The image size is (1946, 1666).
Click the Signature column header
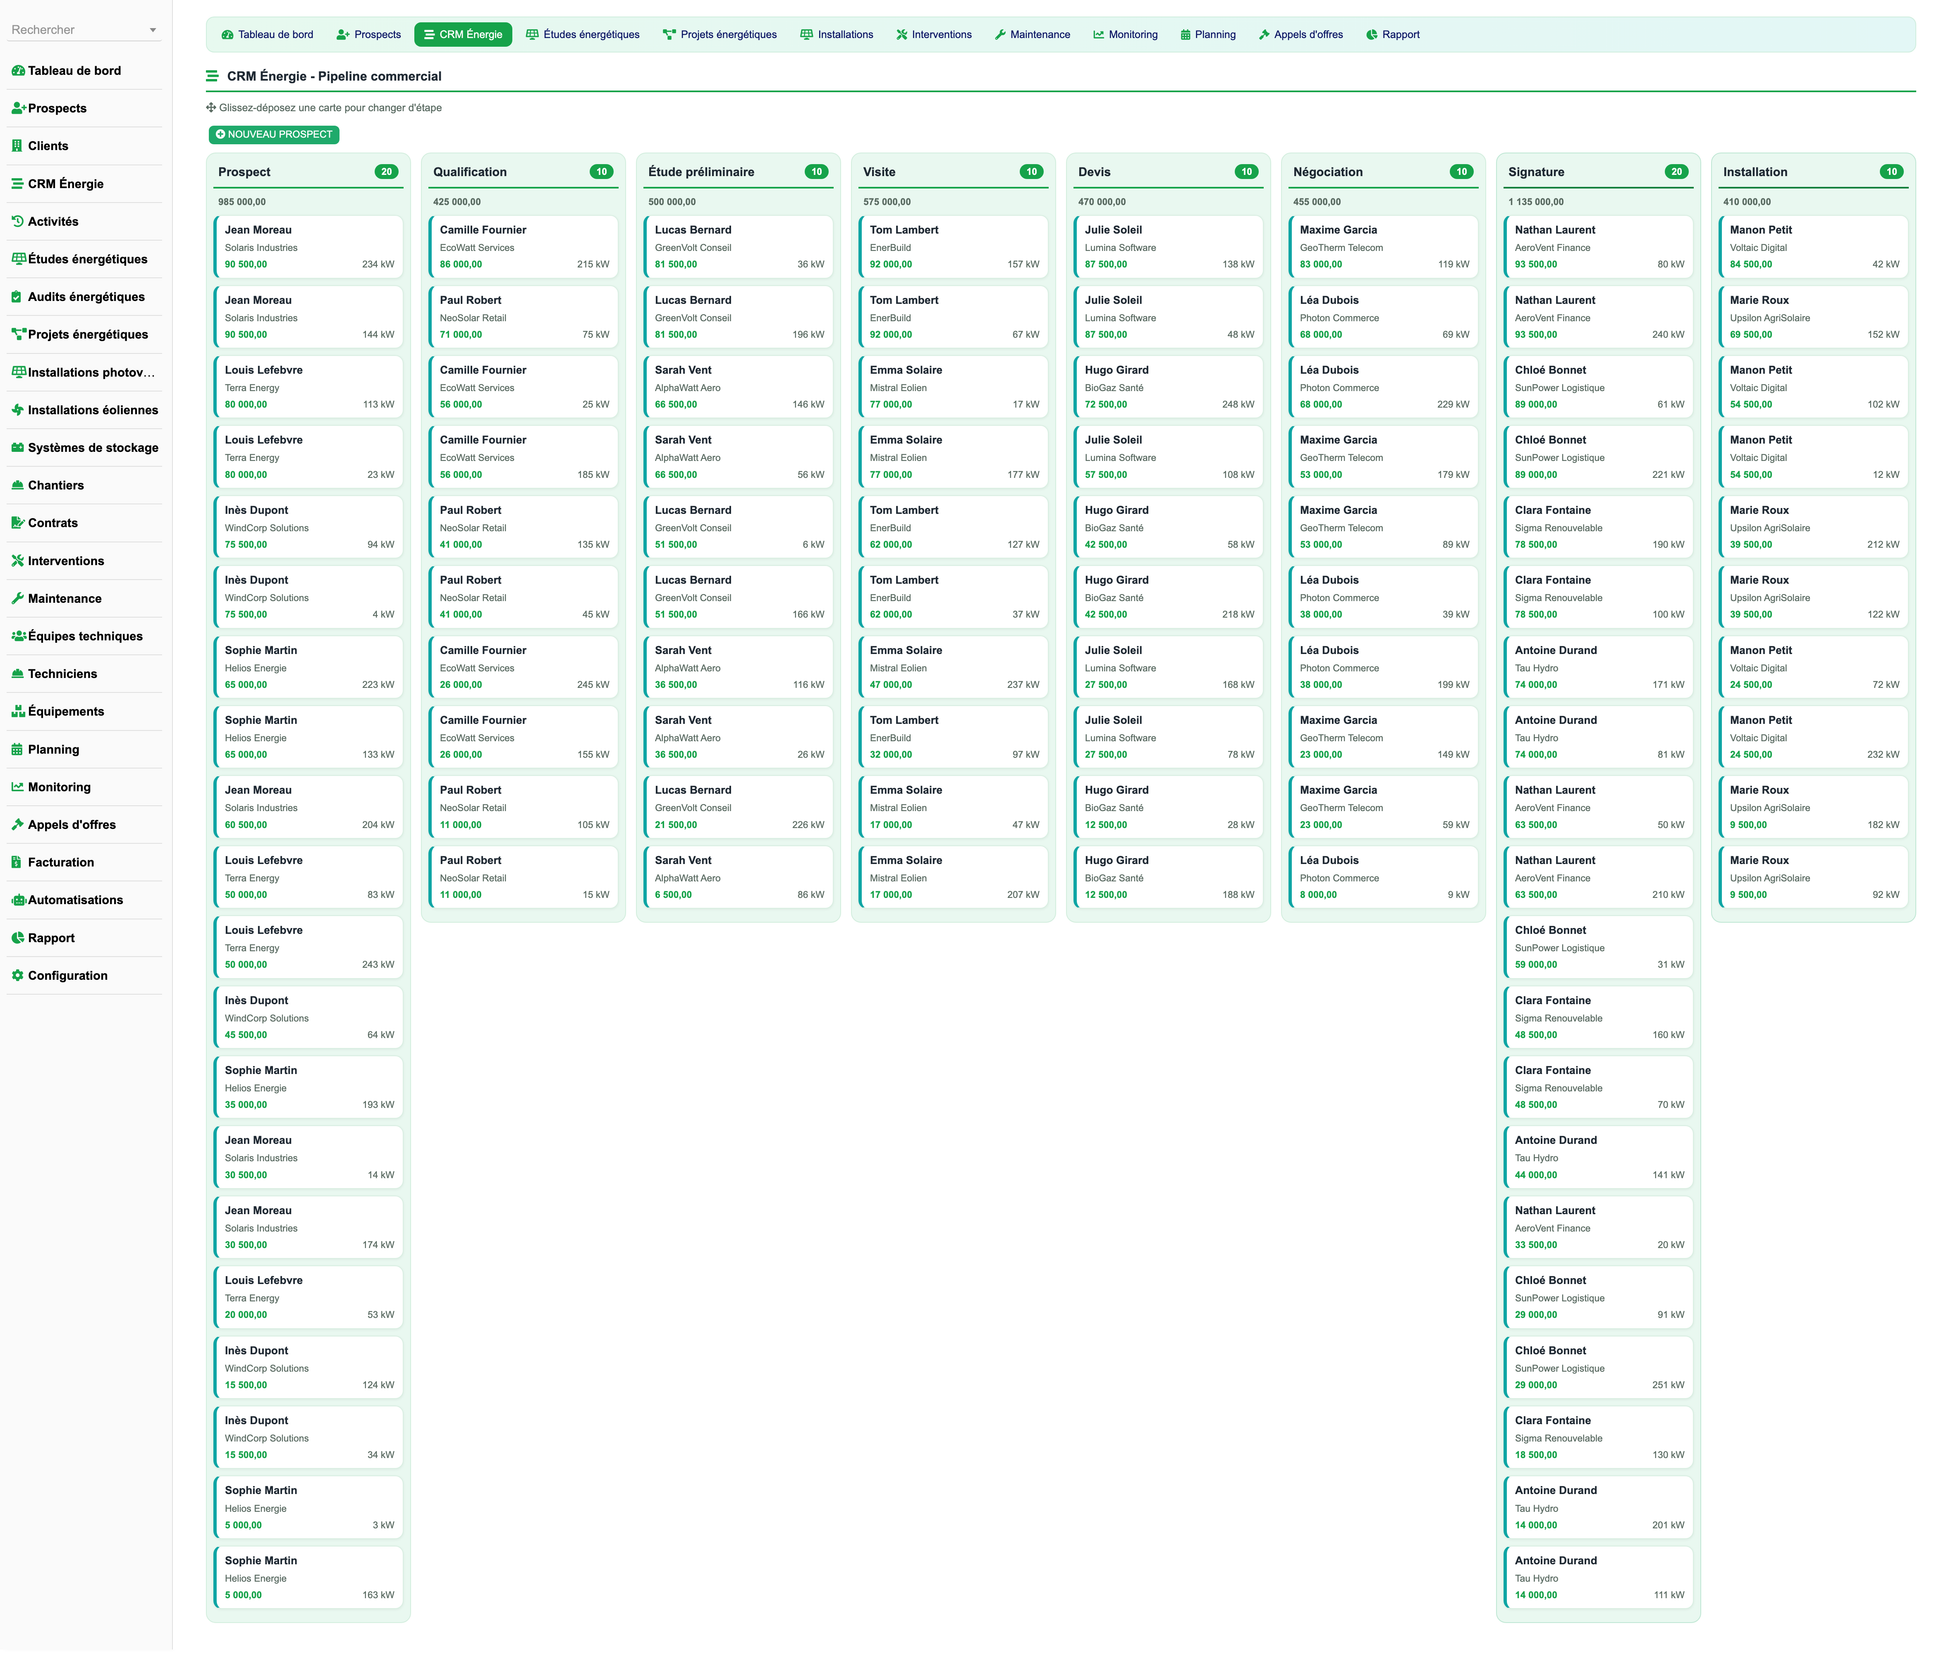tap(1598, 172)
